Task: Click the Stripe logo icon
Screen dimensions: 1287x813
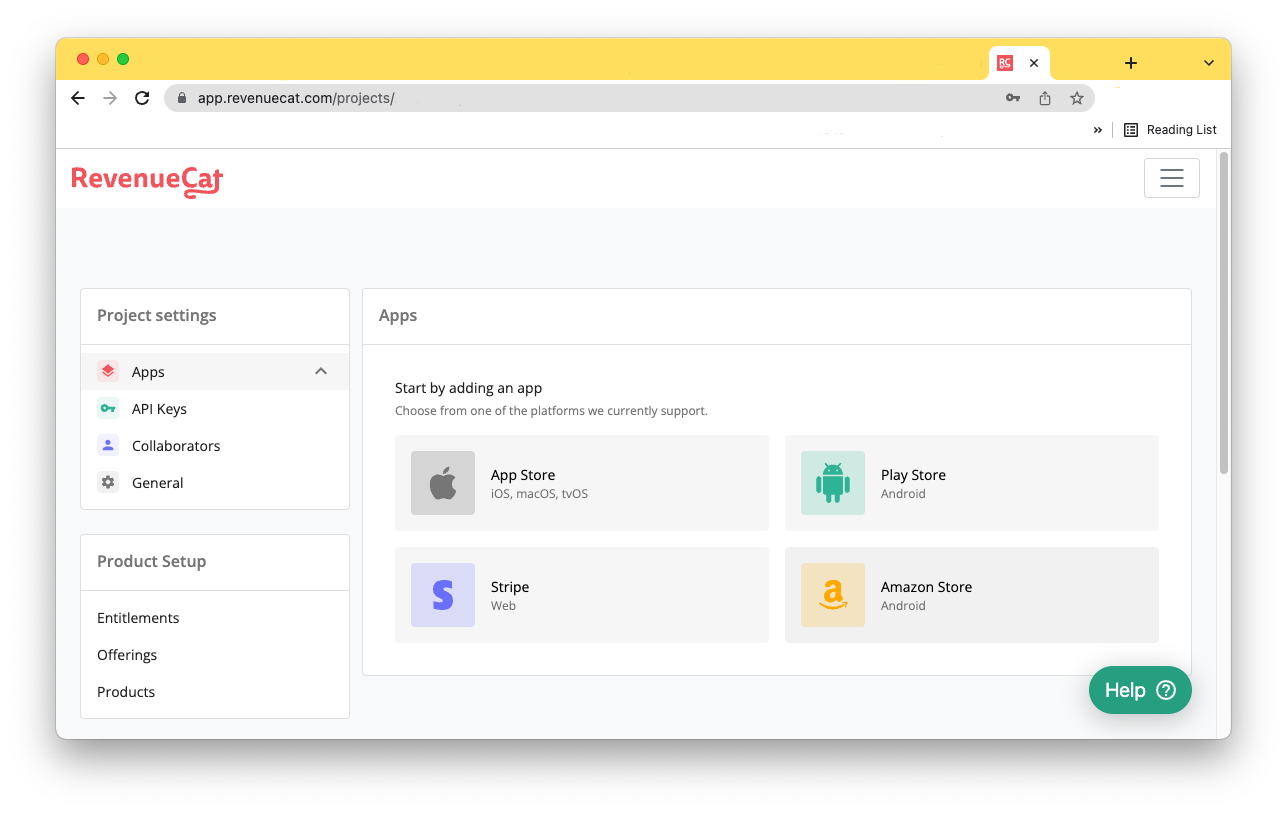Action: pos(442,595)
